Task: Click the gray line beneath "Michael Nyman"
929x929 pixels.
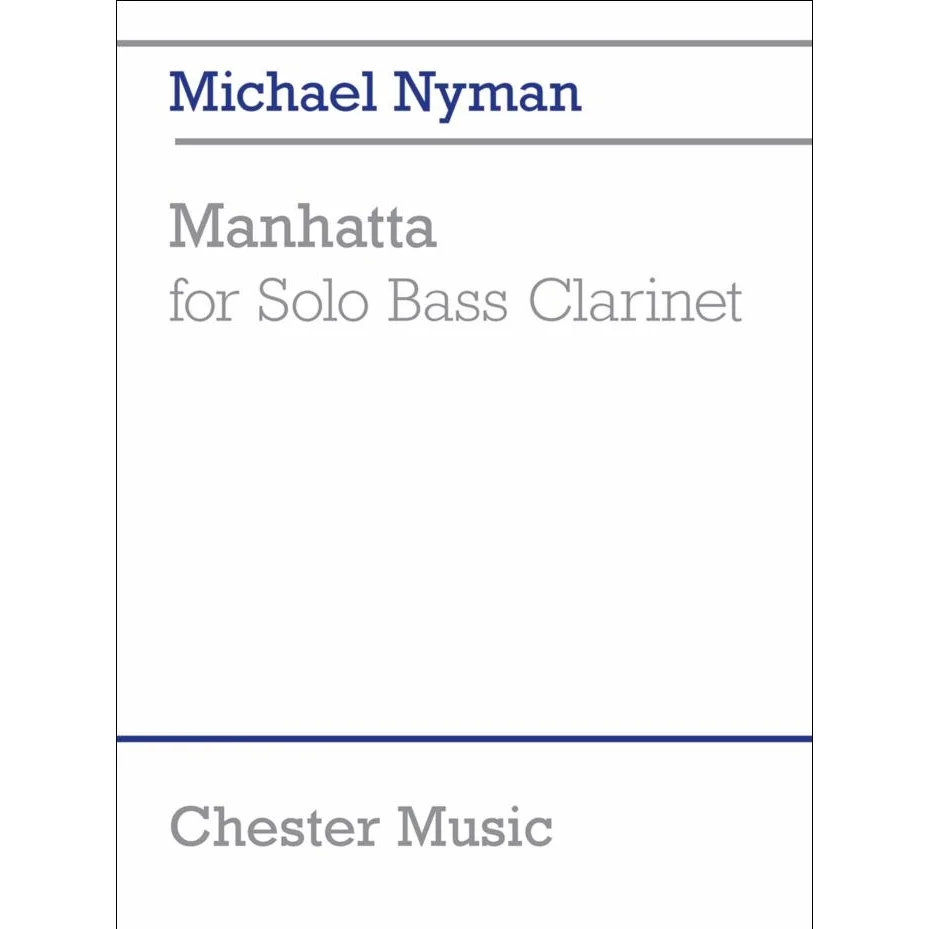Action: tap(492, 142)
